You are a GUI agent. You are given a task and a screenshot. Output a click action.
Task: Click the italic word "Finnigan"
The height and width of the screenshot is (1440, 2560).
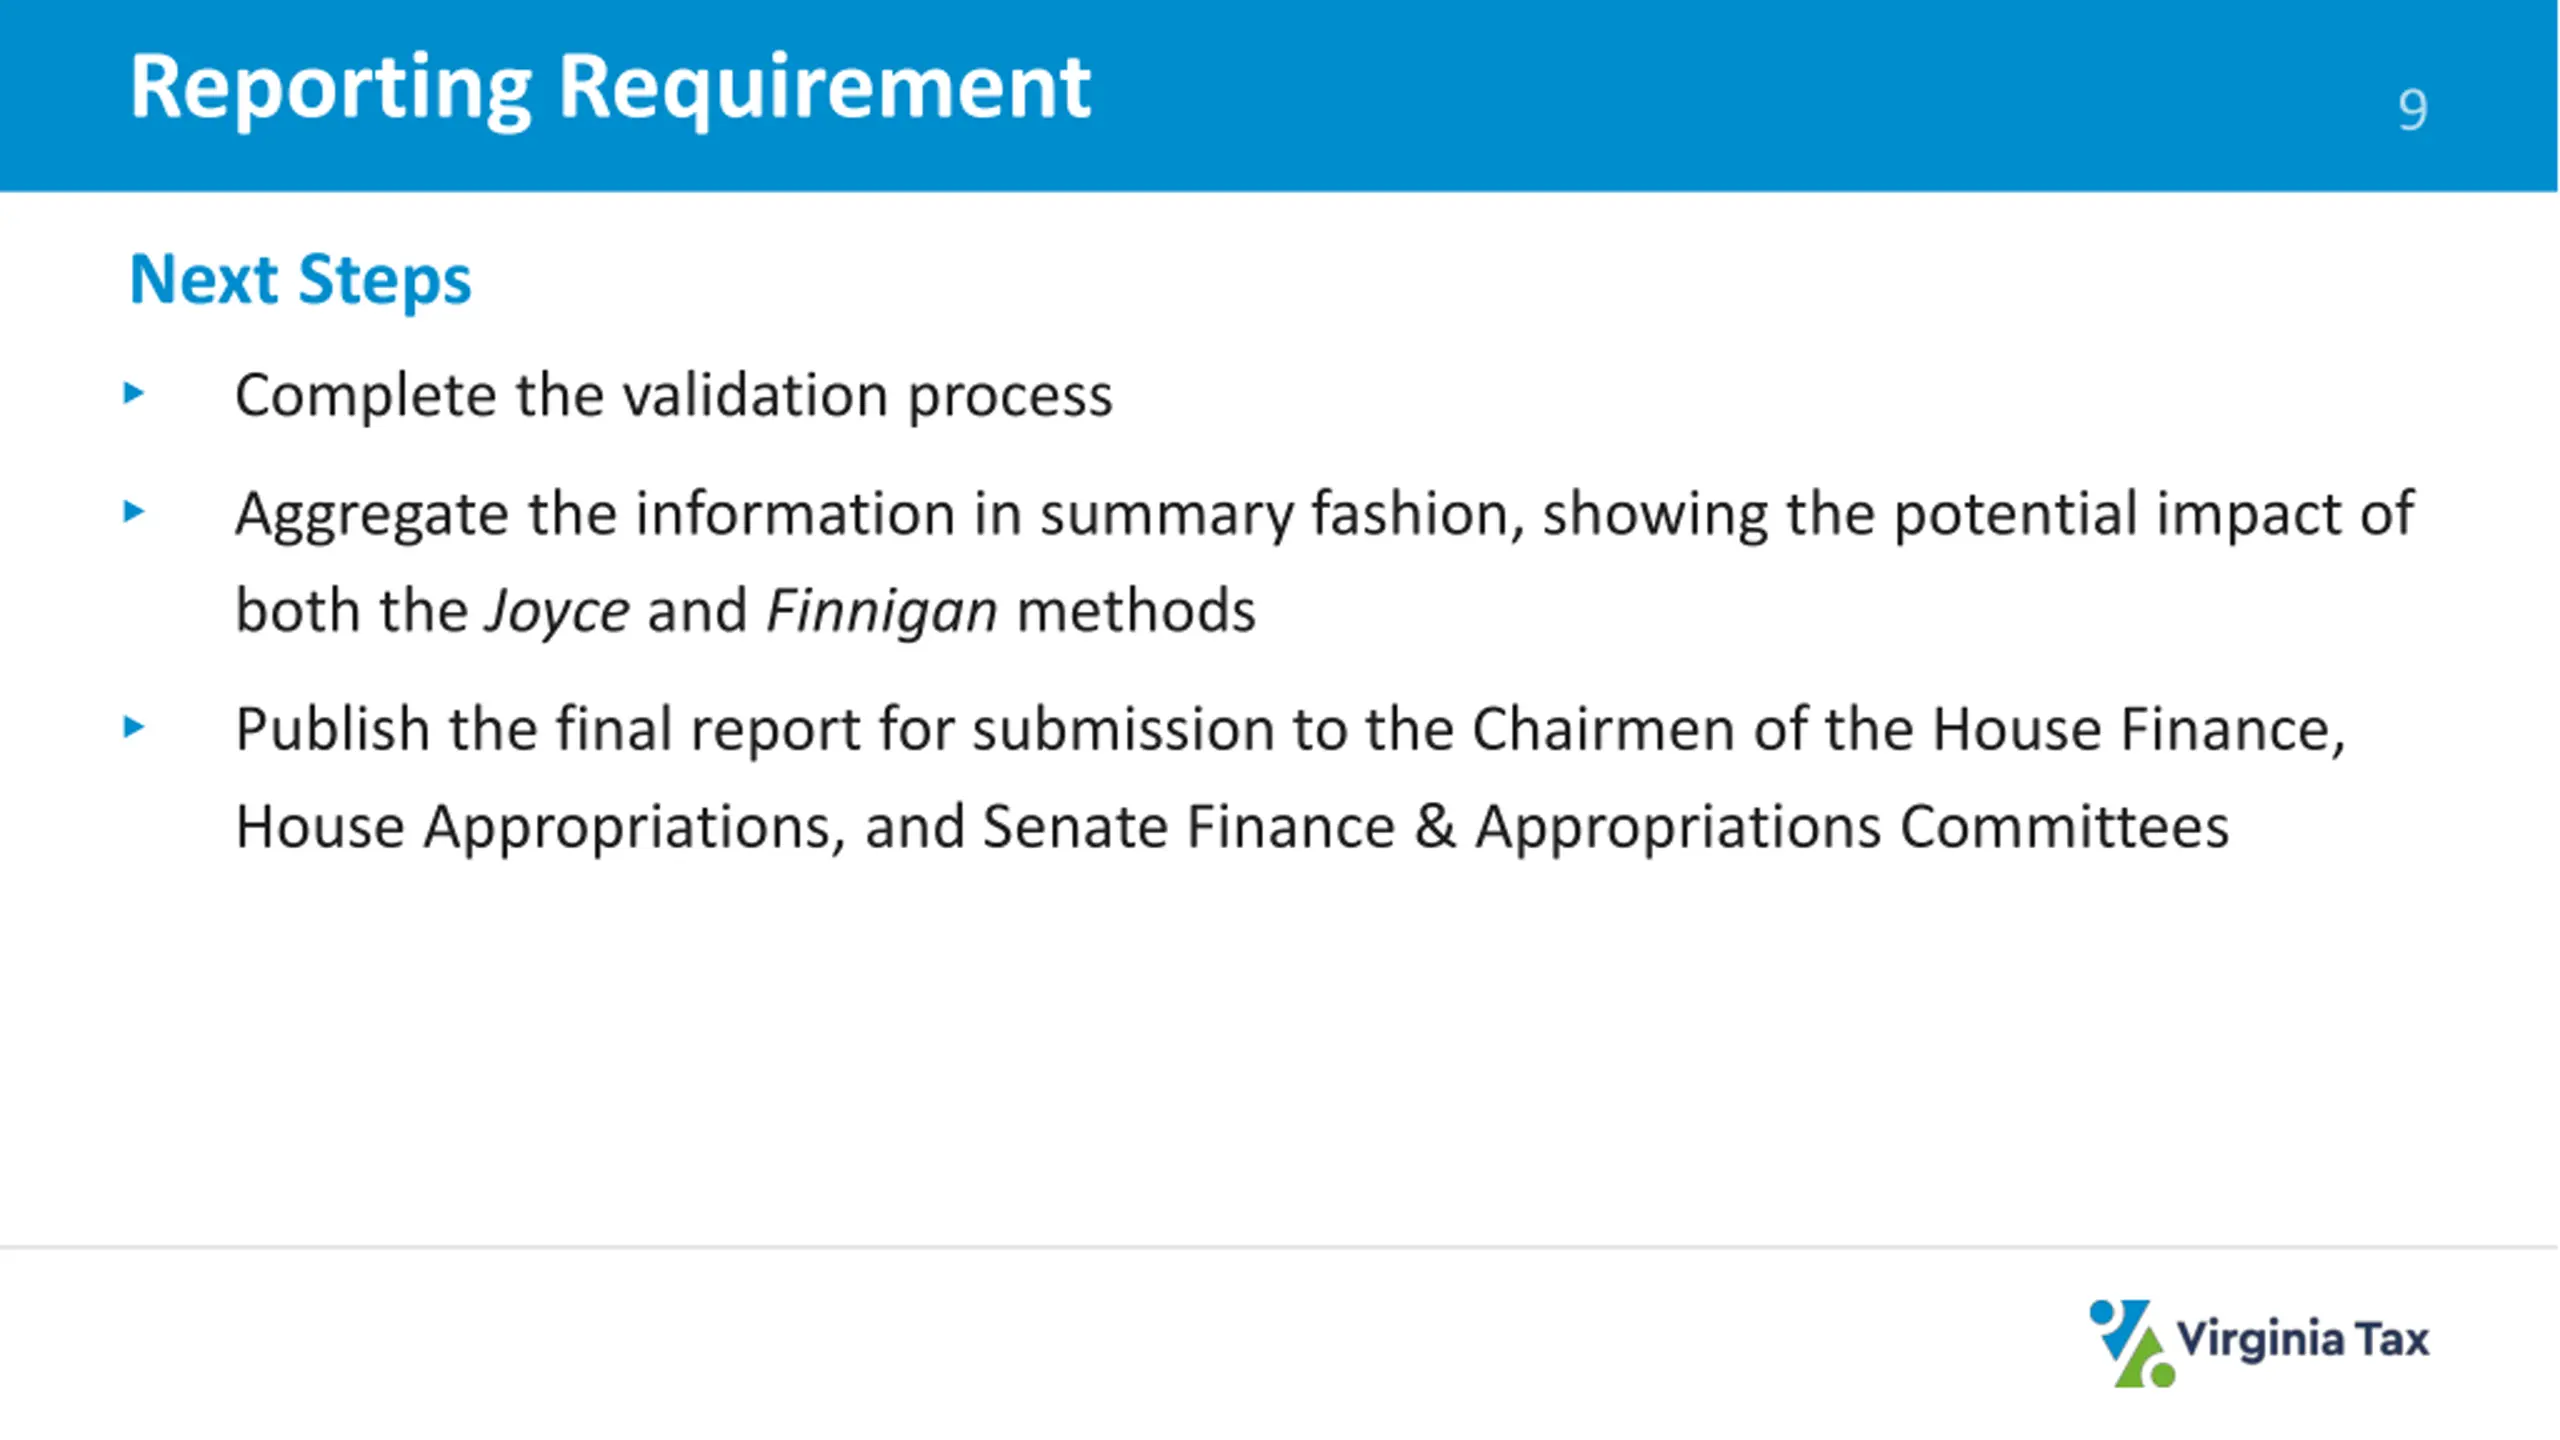pos(882,611)
